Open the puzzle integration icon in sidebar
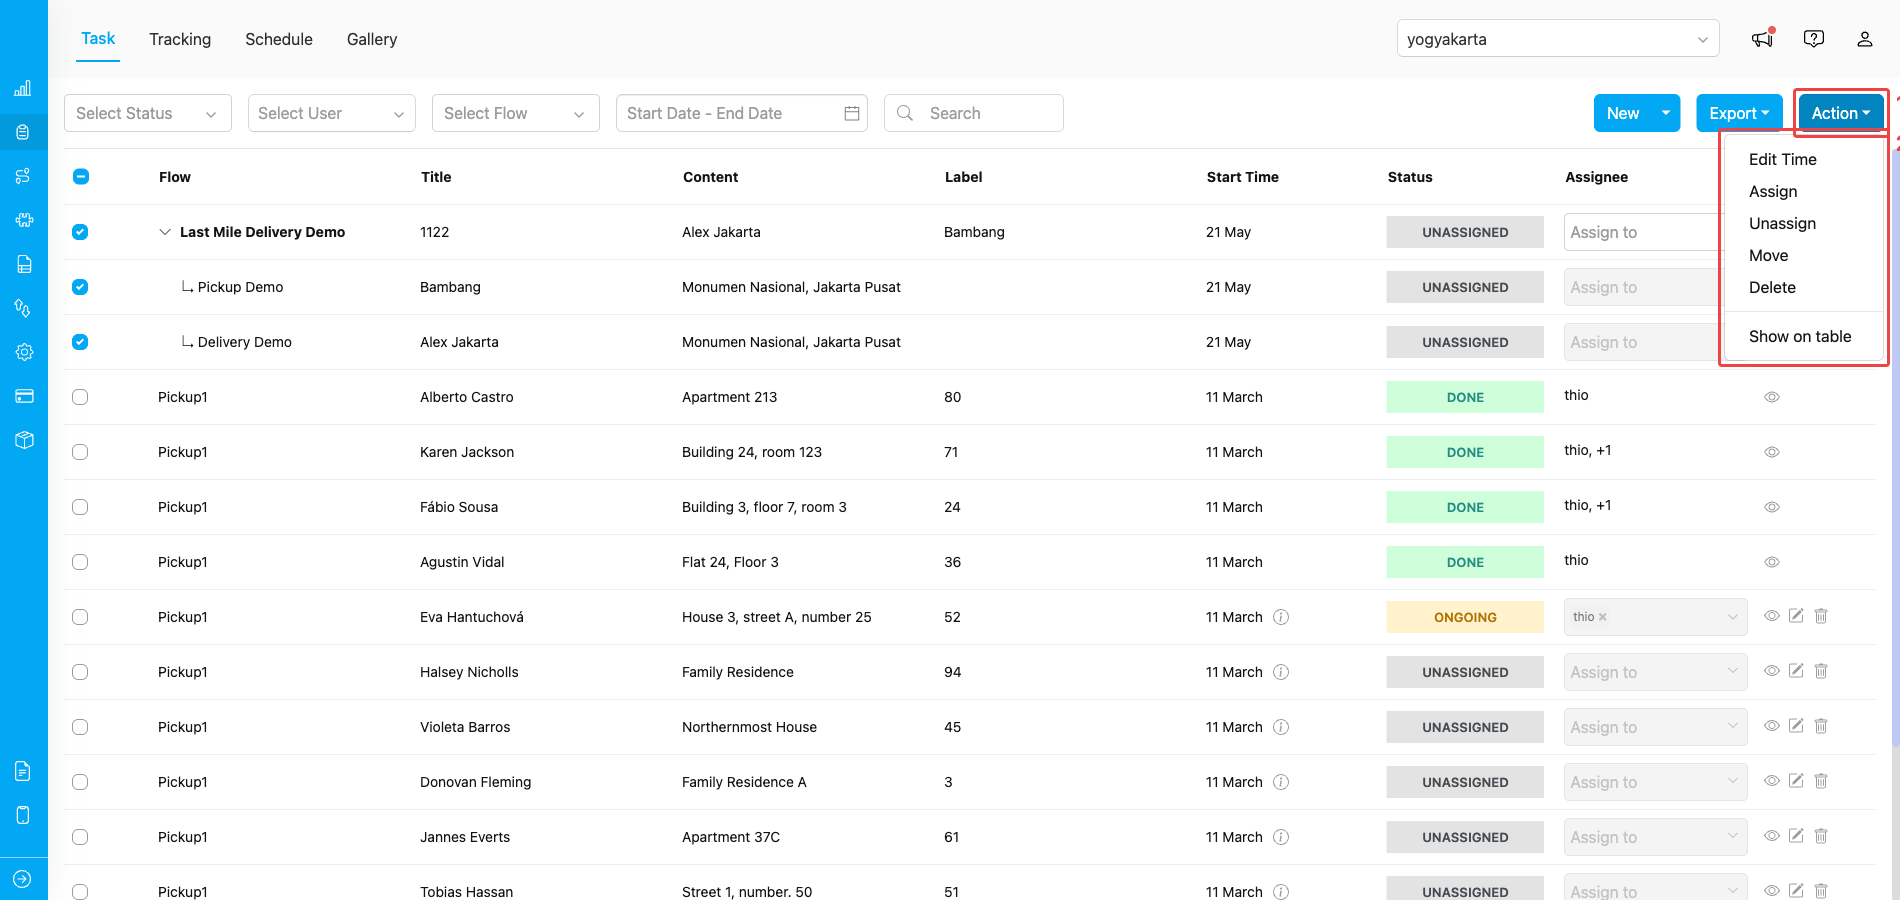 24,220
